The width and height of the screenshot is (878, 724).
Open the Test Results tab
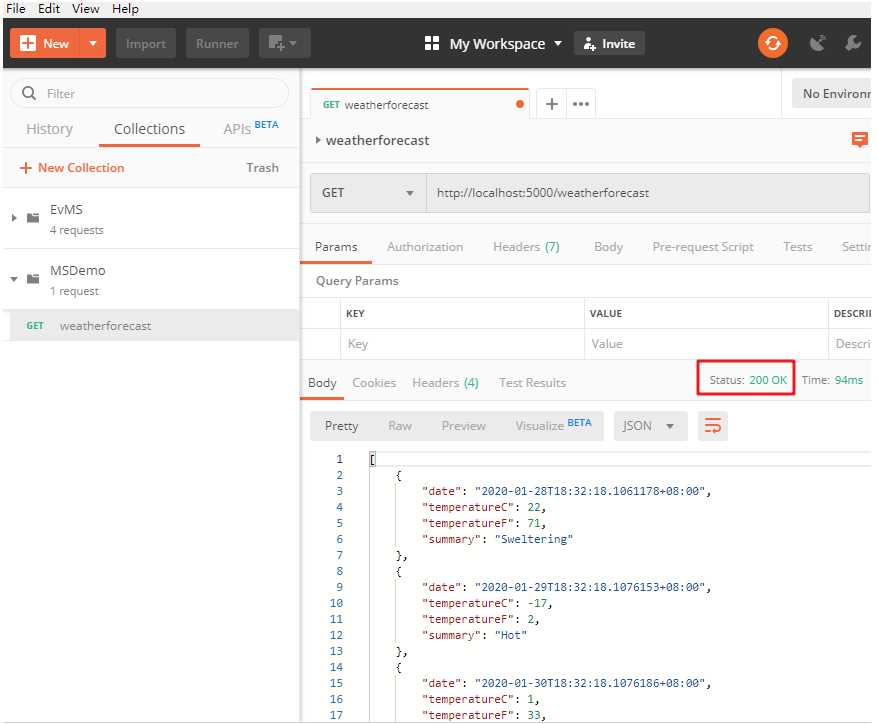533,383
